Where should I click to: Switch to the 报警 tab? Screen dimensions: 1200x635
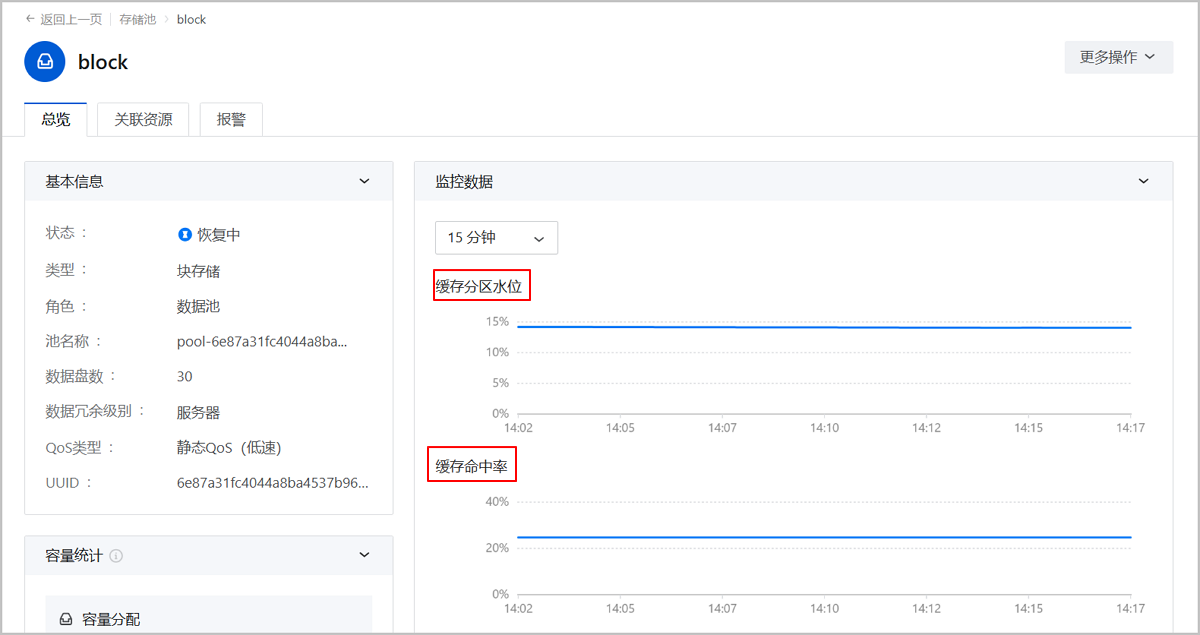(x=231, y=119)
